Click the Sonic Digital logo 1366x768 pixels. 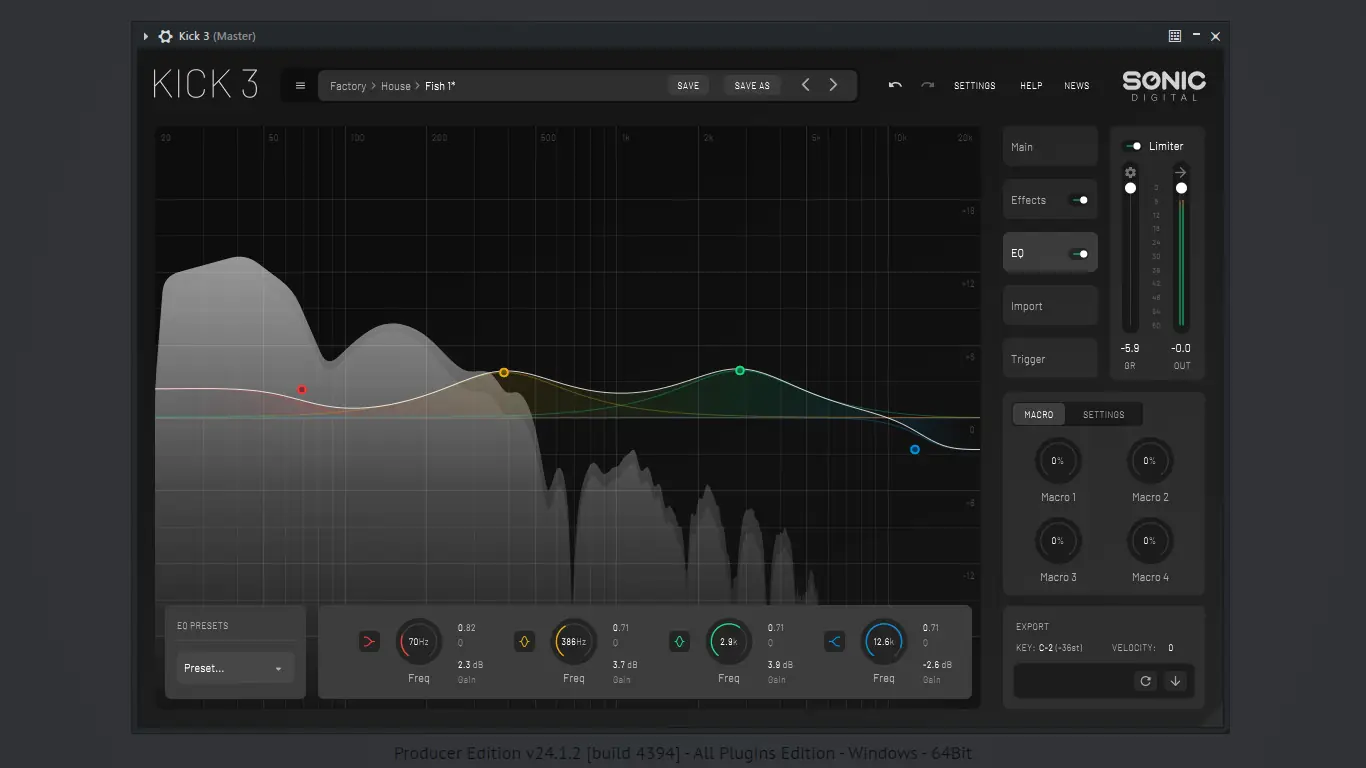1164,85
